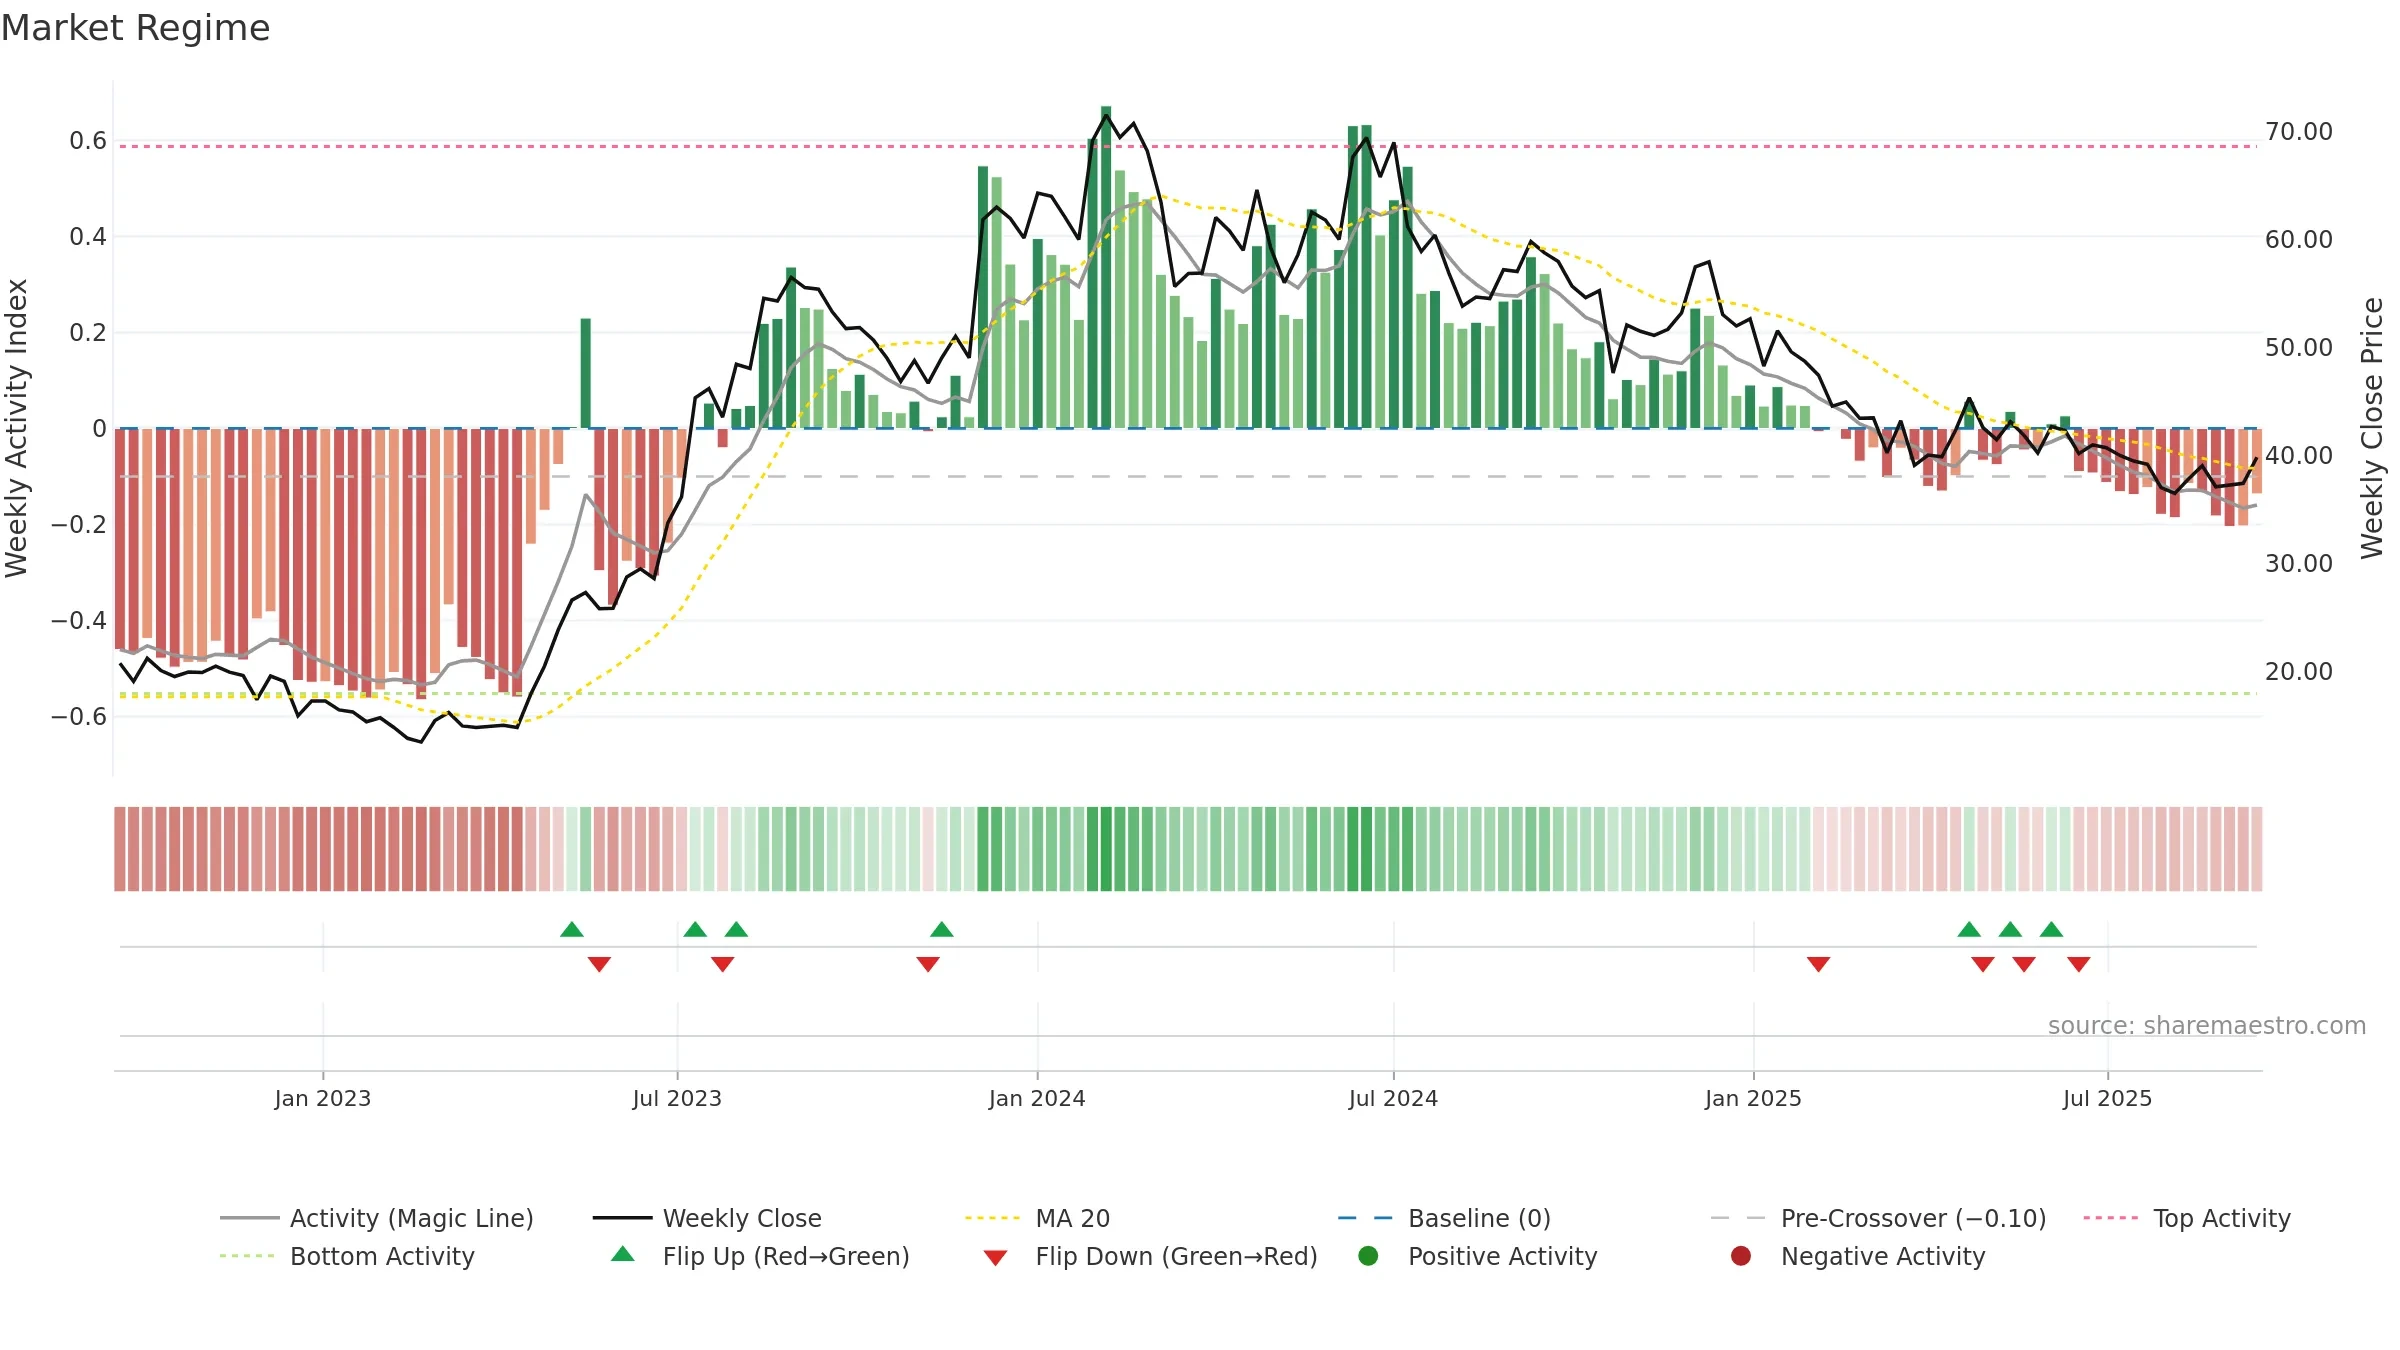2400x1350 pixels.
Task: Click the first red heatmap cell at far left
Action: (x=120, y=849)
